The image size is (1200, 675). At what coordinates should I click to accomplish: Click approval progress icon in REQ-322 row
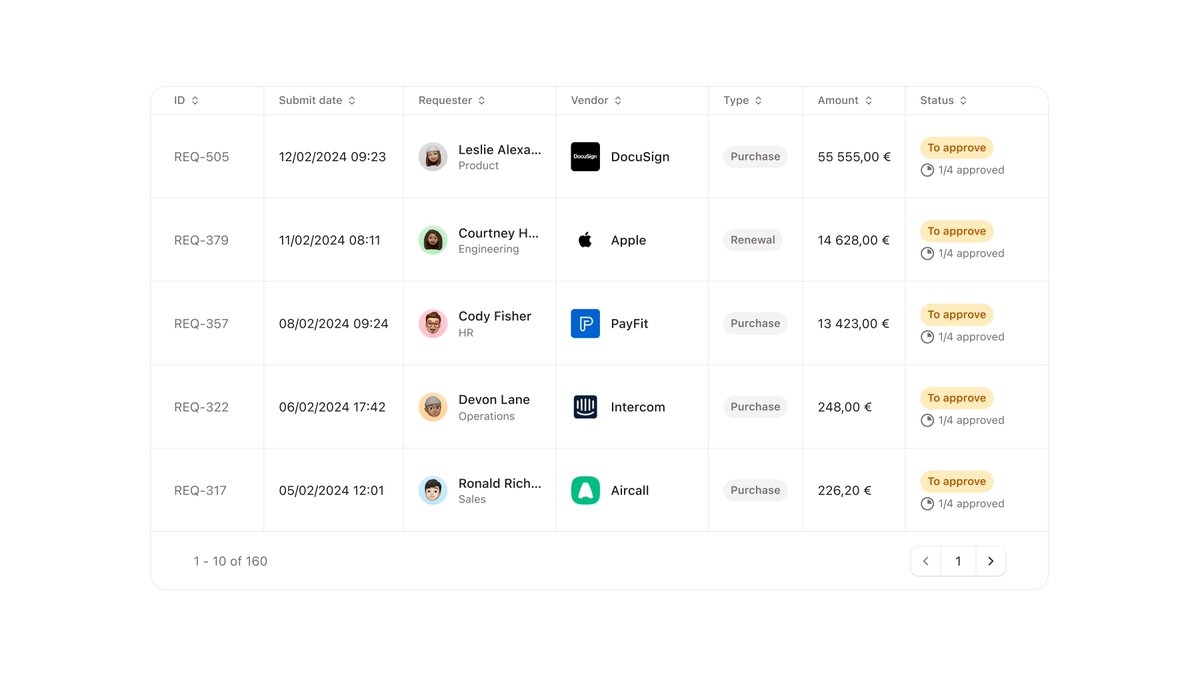[x=927, y=421]
